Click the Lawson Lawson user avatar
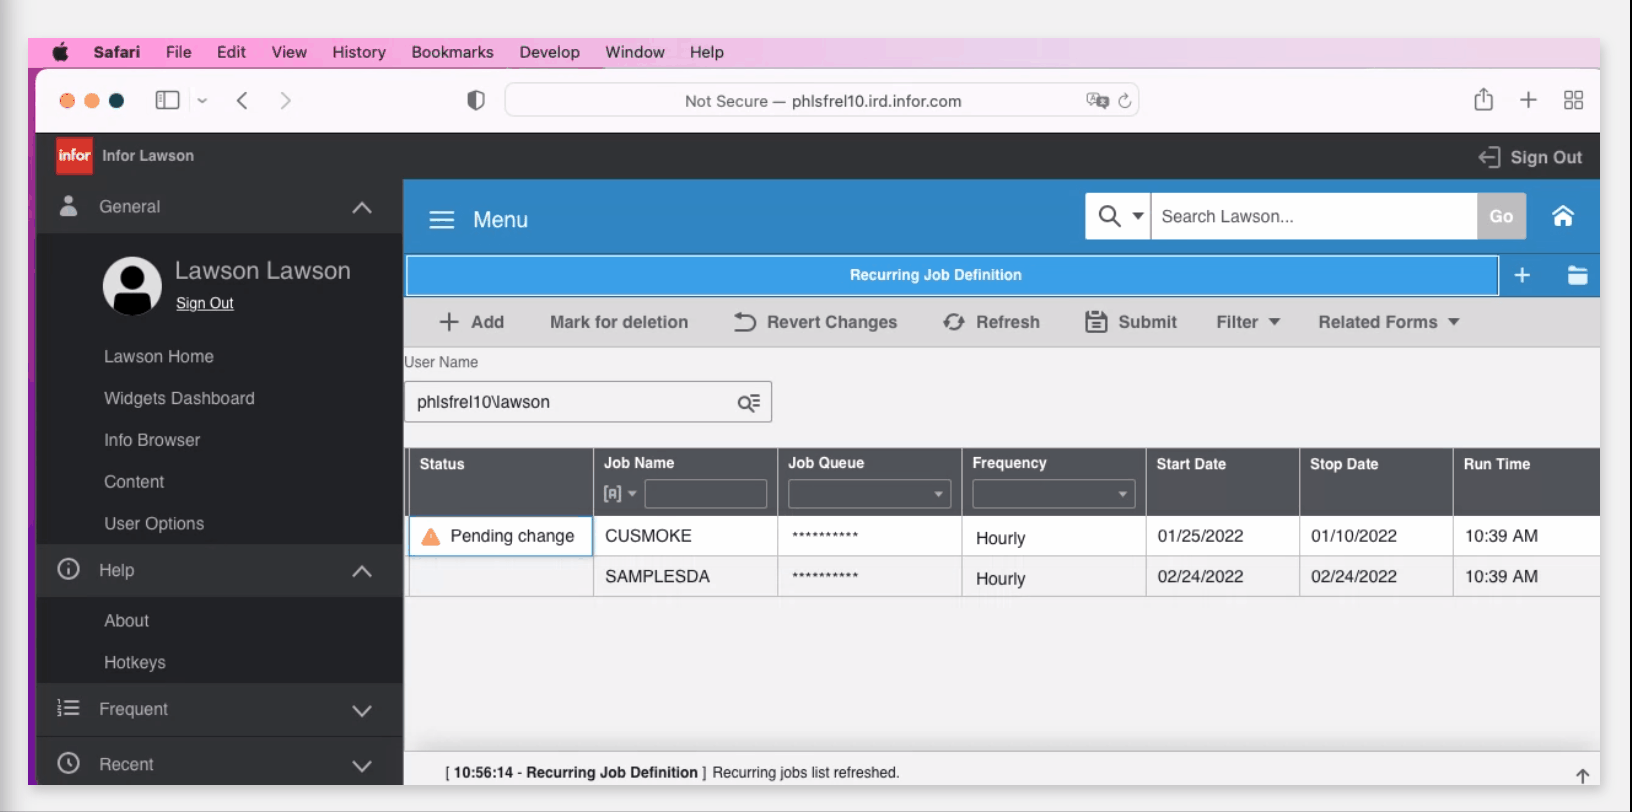 (x=132, y=286)
